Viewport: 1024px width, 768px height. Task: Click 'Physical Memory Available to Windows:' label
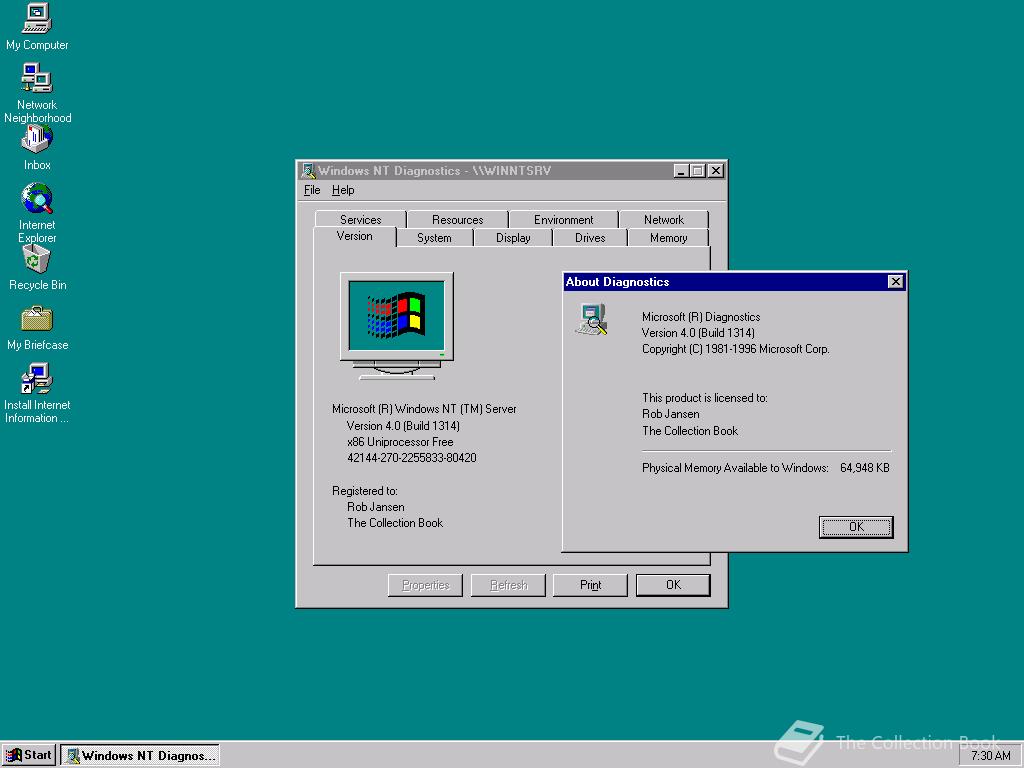point(735,468)
